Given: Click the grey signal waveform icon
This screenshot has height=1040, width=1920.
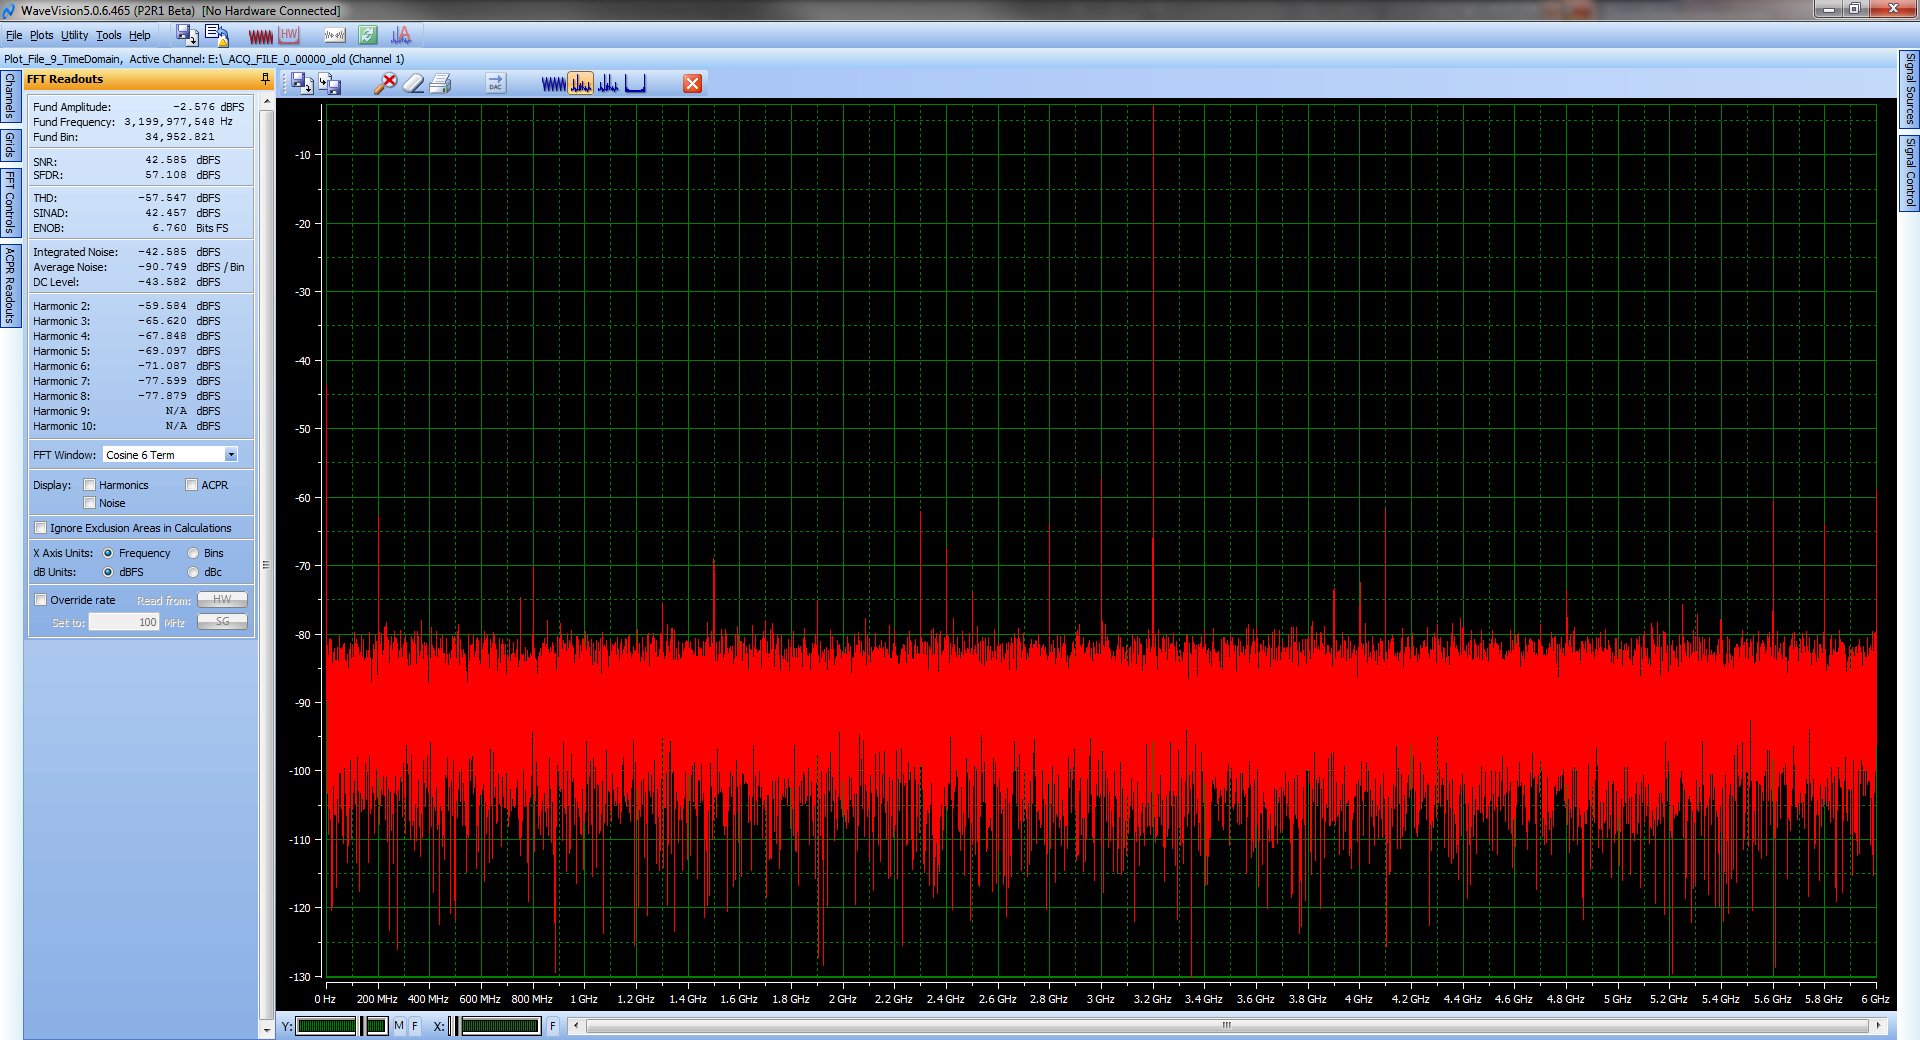Looking at the screenshot, I should pyautogui.click(x=335, y=35).
